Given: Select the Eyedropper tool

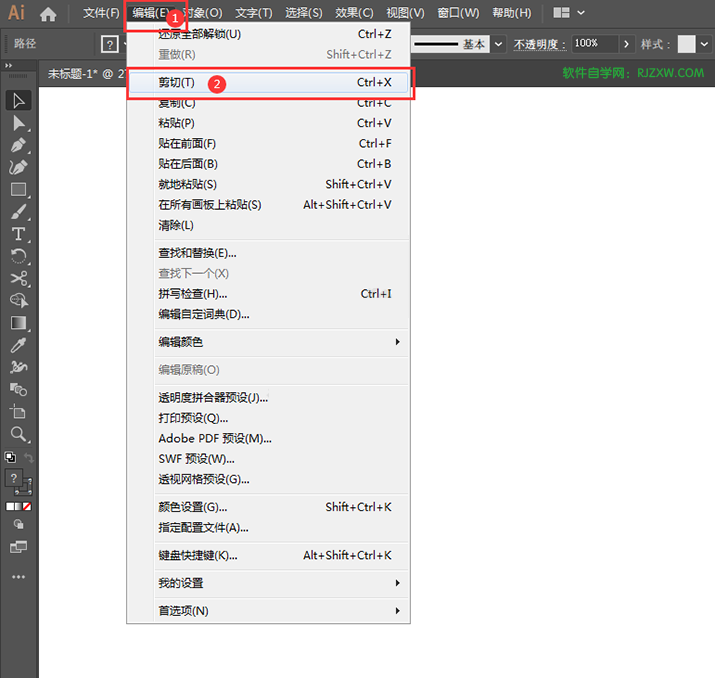Looking at the screenshot, I should click(18, 345).
